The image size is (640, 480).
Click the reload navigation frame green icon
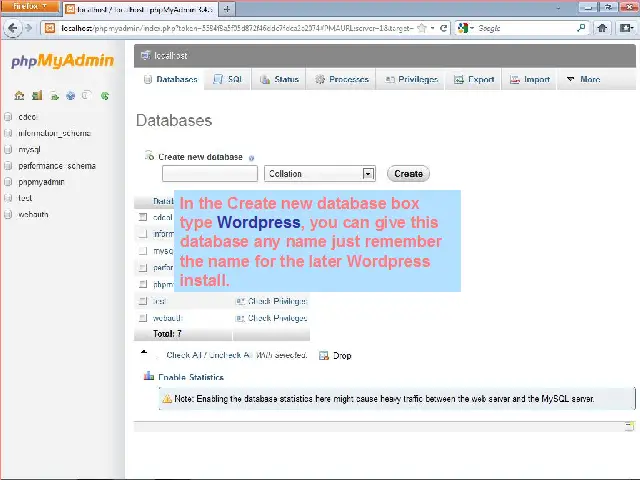(x=105, y=96)
